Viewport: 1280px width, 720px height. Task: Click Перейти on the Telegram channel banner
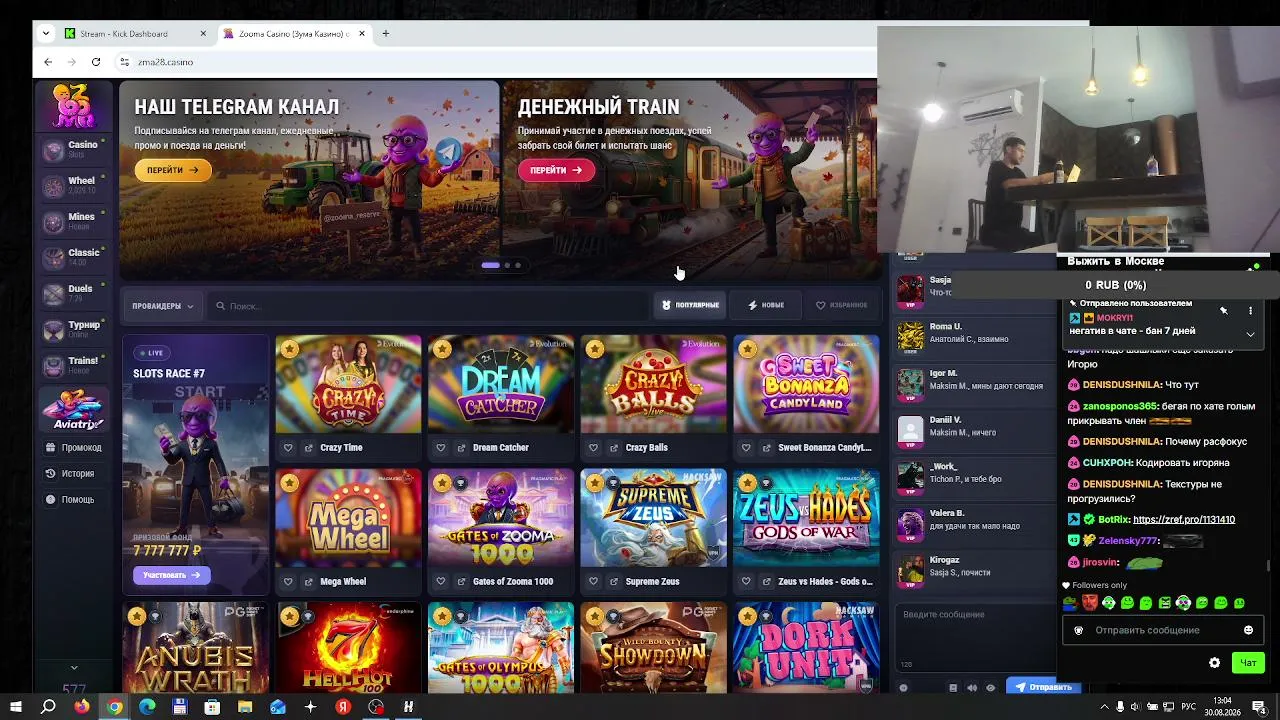tap(173, 170)
